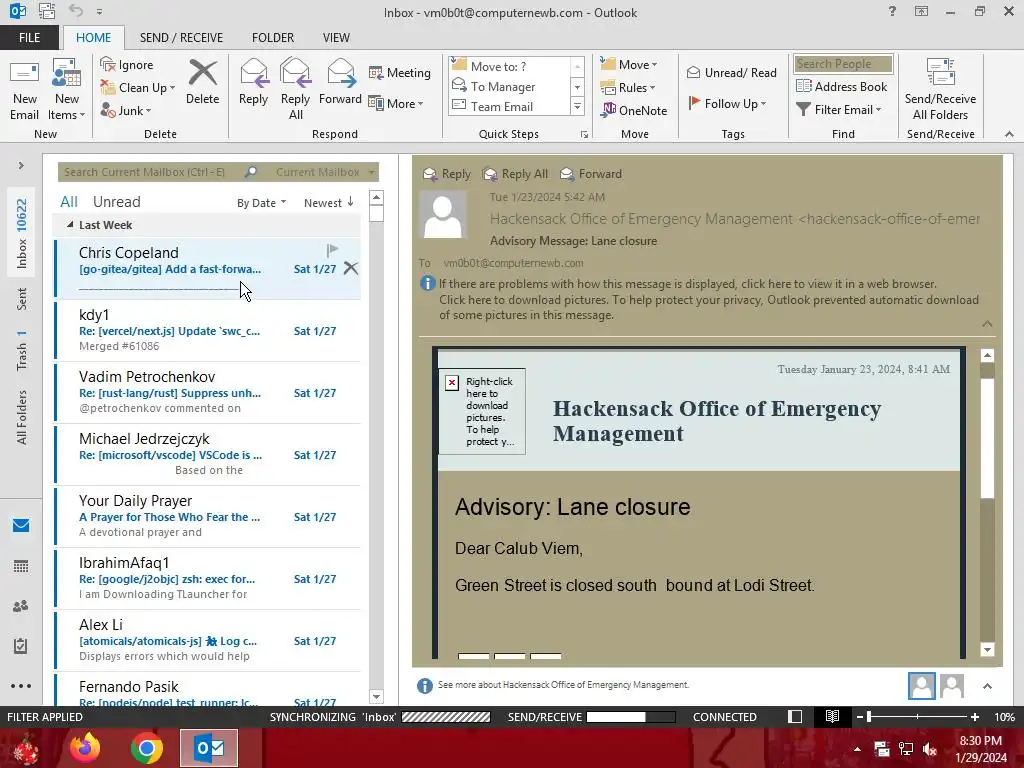
Task: Open the Mail navigation icon
Action: 21,526
